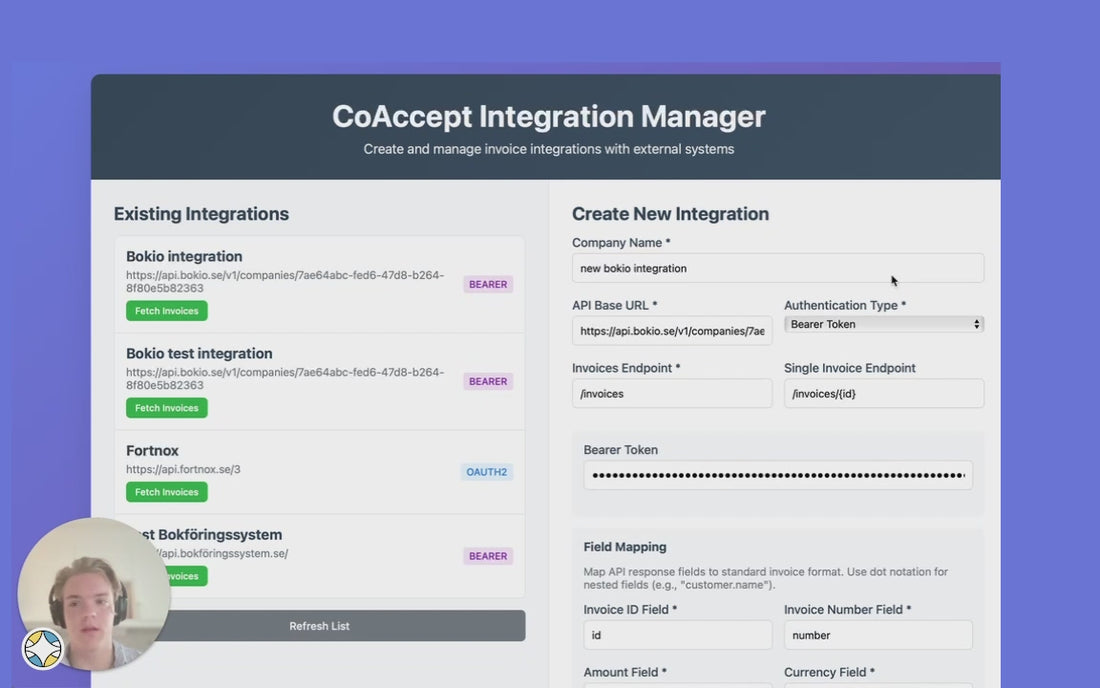Fetch invoices for Bokio test integration
Image resolution: width=1100 pixels, height=688 pixels.
[x=166, y=407]
